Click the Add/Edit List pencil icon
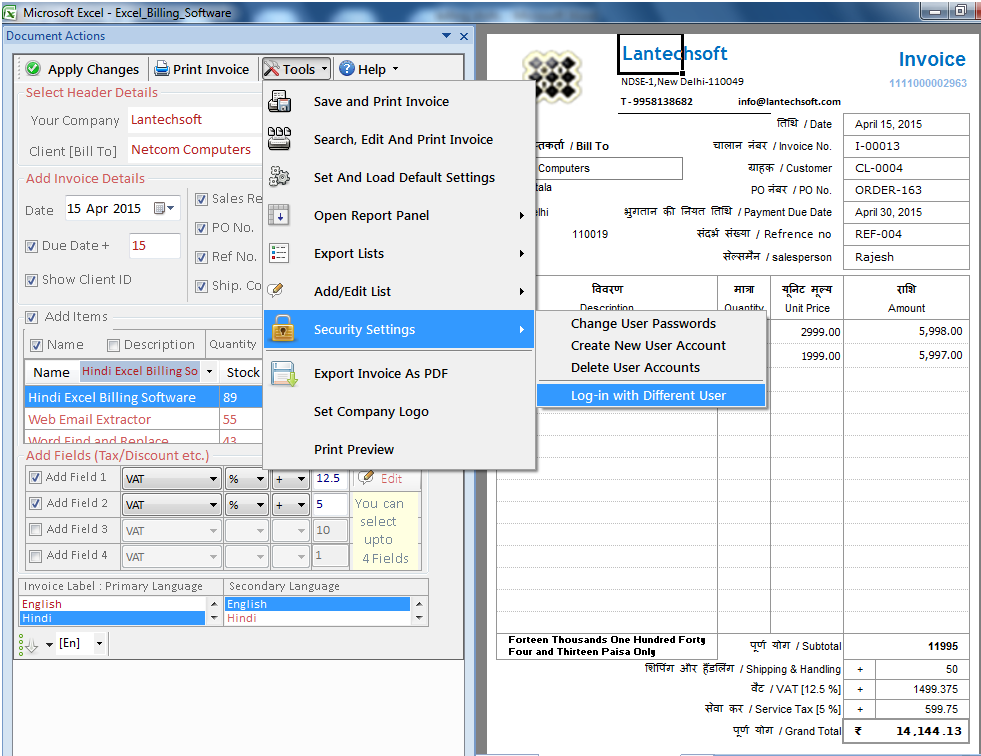This screenshot has height=756, width=981. [x=275, y=290]
